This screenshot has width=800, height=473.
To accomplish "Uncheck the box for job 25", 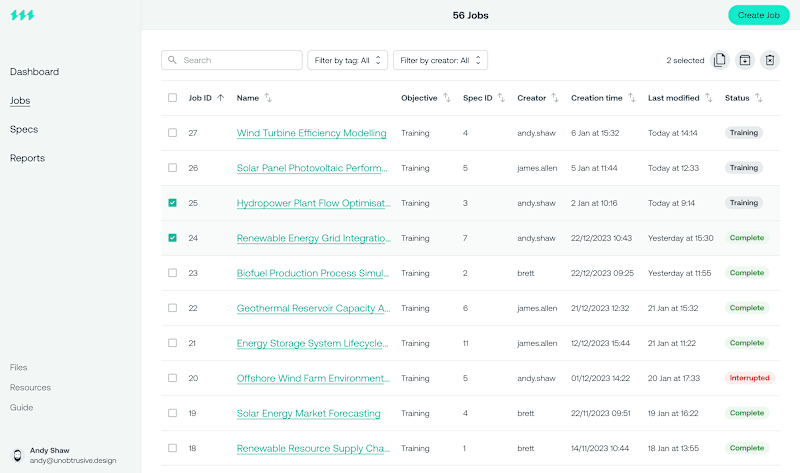I will 172,203.
